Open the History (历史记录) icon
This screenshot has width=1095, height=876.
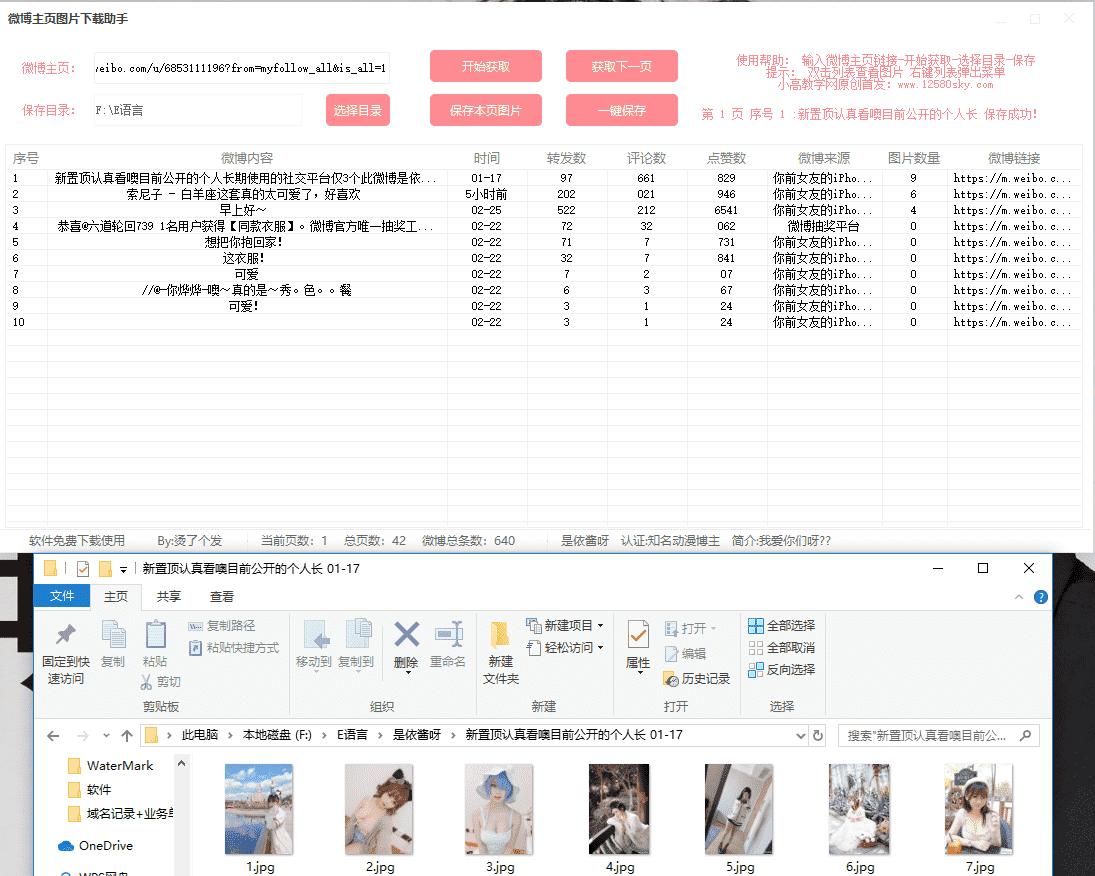[673, 679]
